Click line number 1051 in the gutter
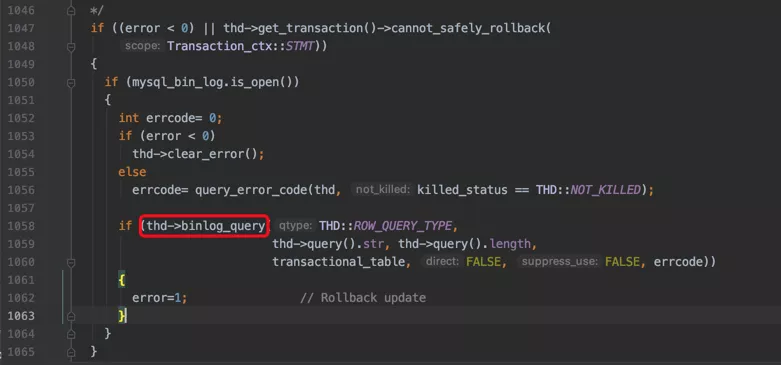This screenshot has width=781, height=365. click(21, 100)
